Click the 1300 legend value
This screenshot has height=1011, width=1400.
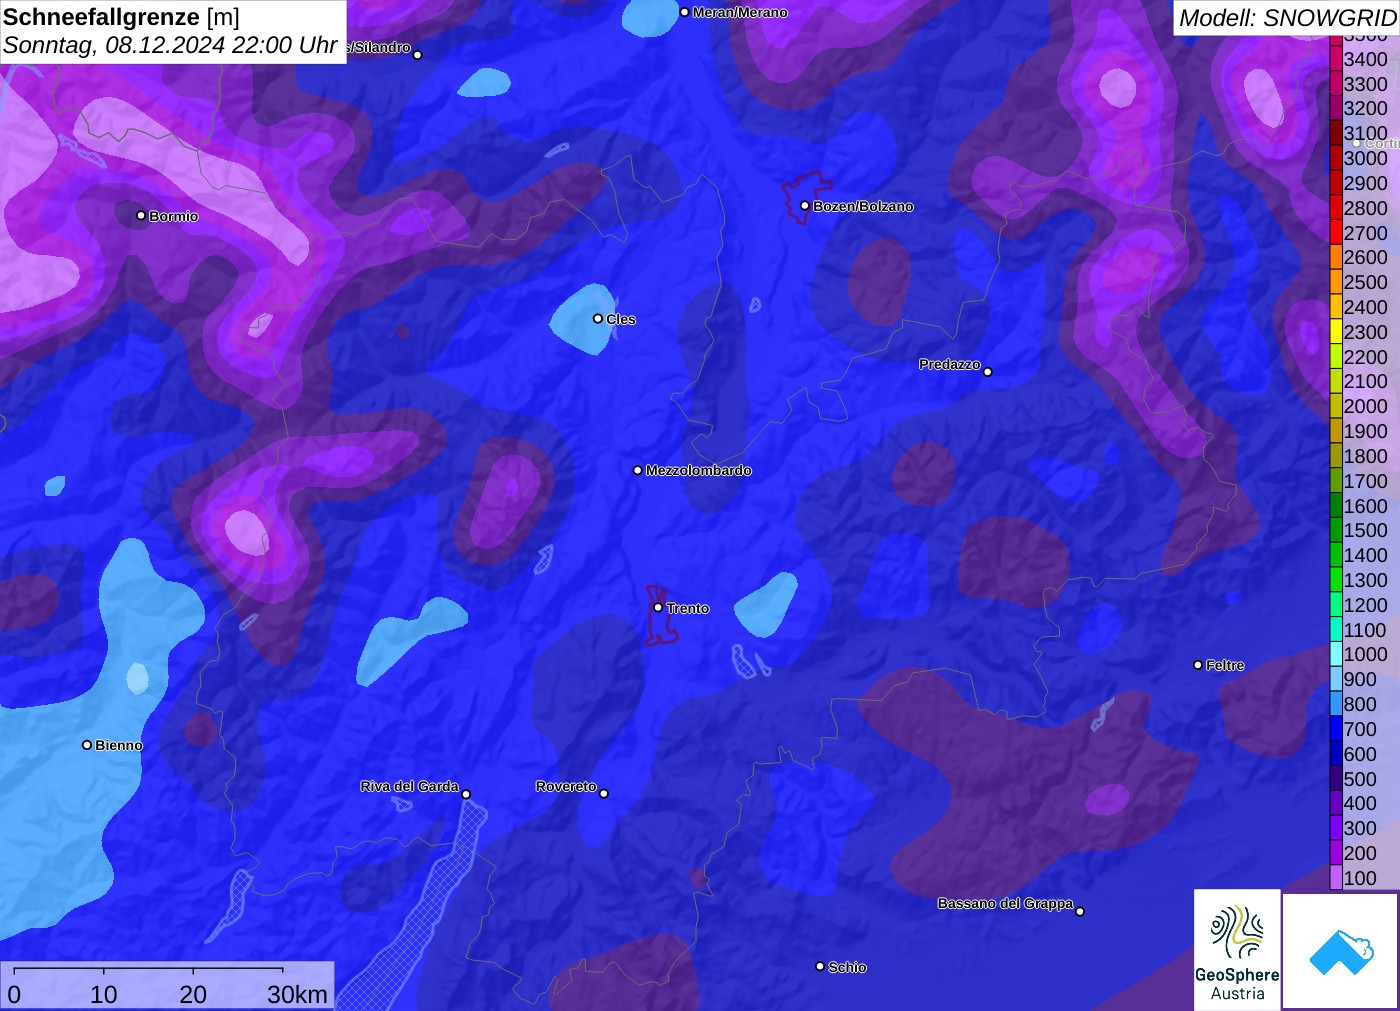pos(1365,580)
